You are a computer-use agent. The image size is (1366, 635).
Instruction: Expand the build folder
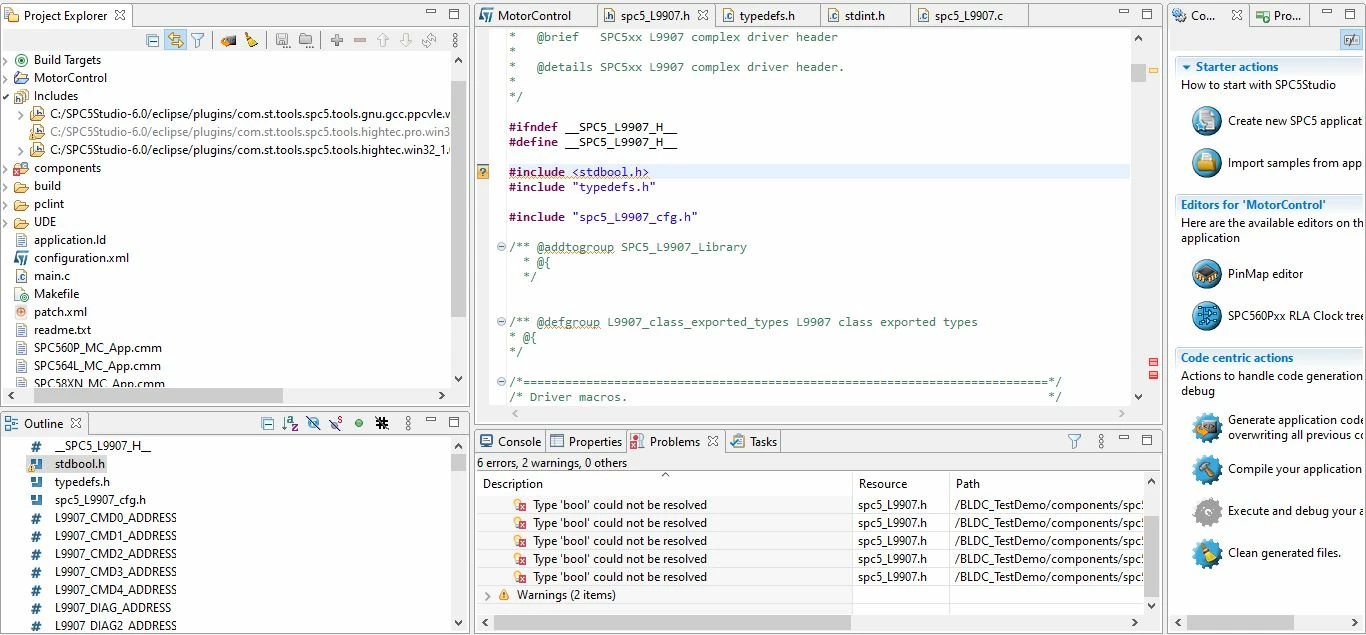coord(6,186)
